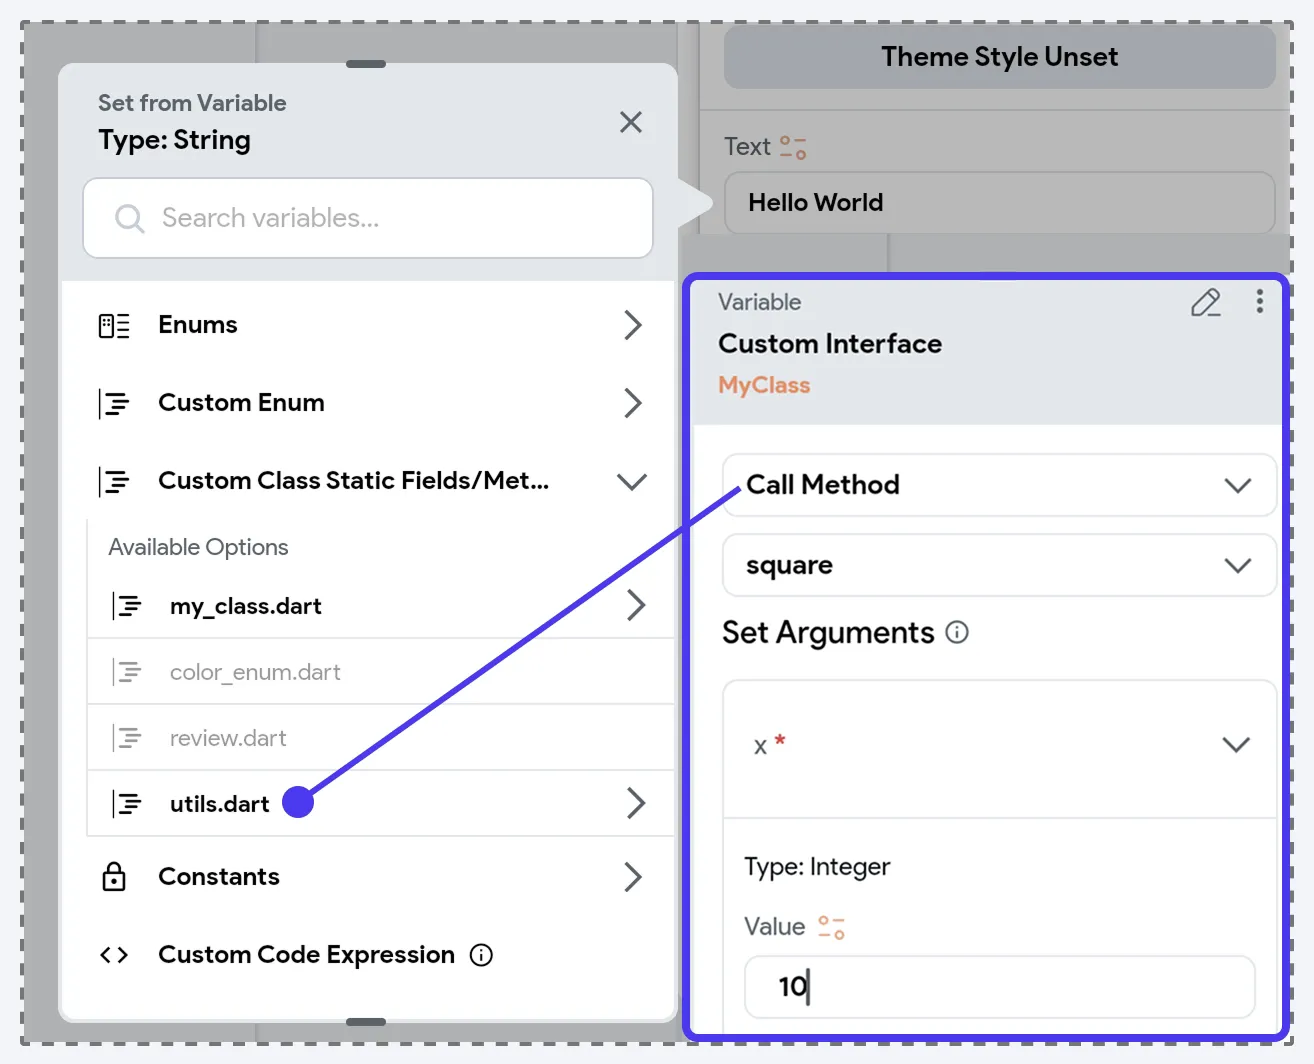Open variable settings icon beside Text label

tap(793, 148)
